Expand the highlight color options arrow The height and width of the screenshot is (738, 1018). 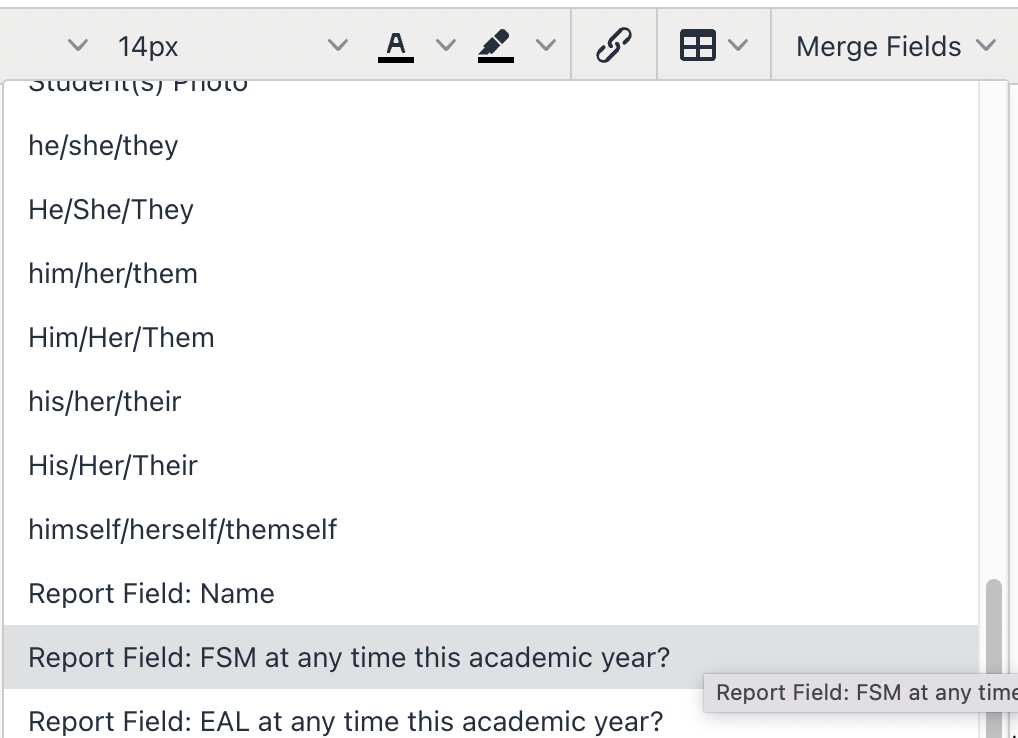click(x=546, y=46)
